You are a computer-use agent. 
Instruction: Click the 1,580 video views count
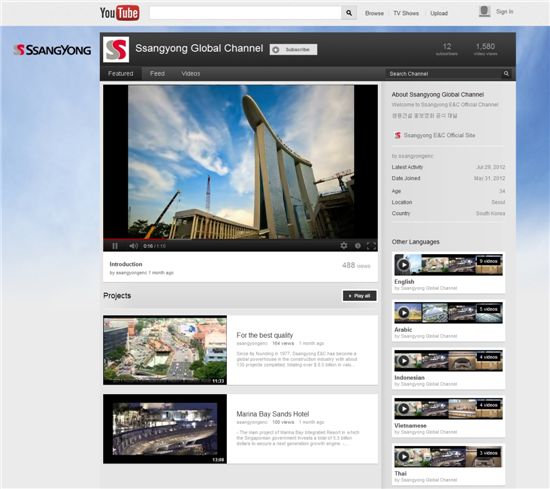pos(485,49)
